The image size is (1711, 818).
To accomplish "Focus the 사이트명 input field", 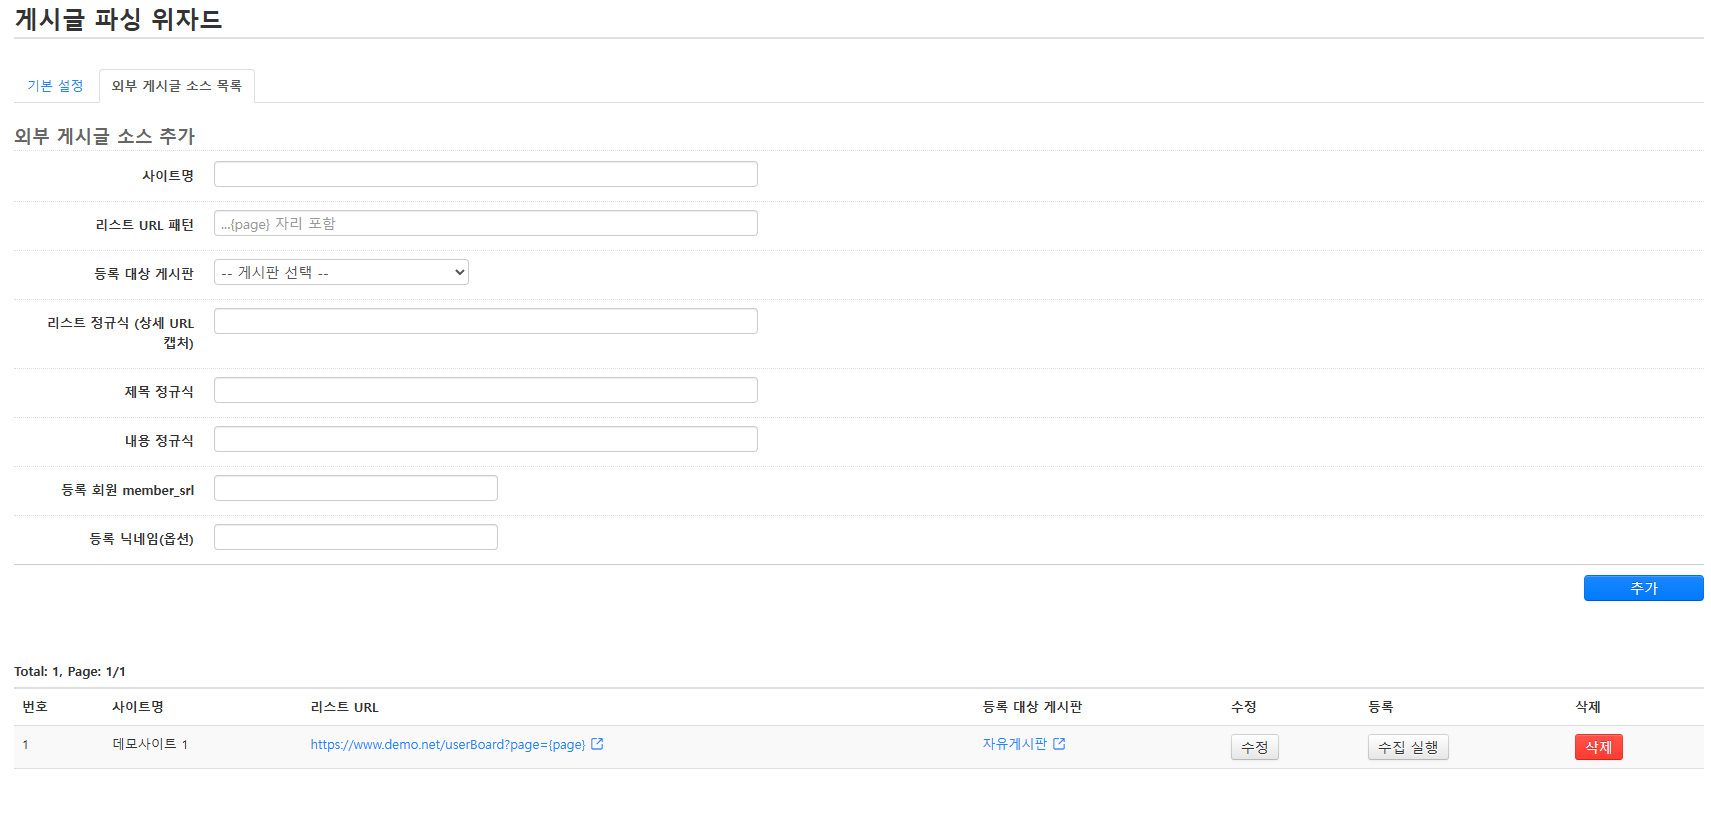I will pos(485,175).
